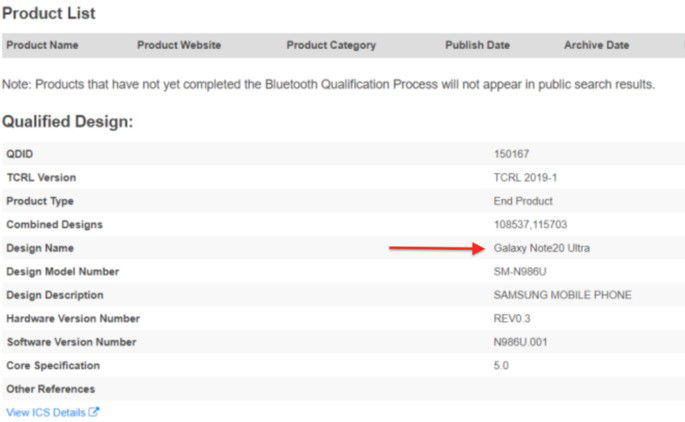The height and width of the screenshot is (422, 685).
Task: Click the Qualified Design heading
Action: point(67,121)
